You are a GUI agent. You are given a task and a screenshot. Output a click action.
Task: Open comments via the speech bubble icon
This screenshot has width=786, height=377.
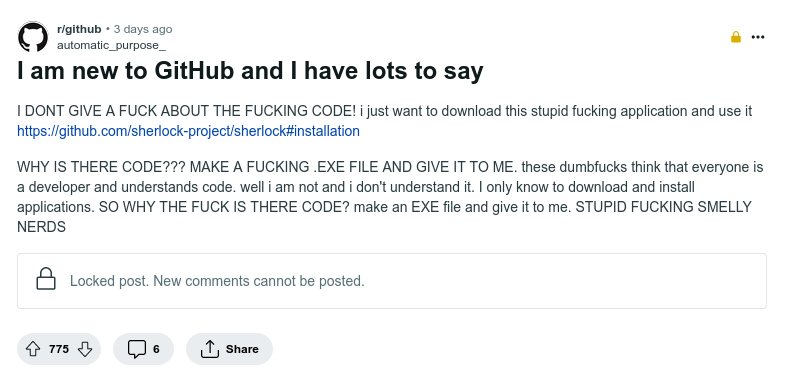pyautogui.click(x=136, y=349)
